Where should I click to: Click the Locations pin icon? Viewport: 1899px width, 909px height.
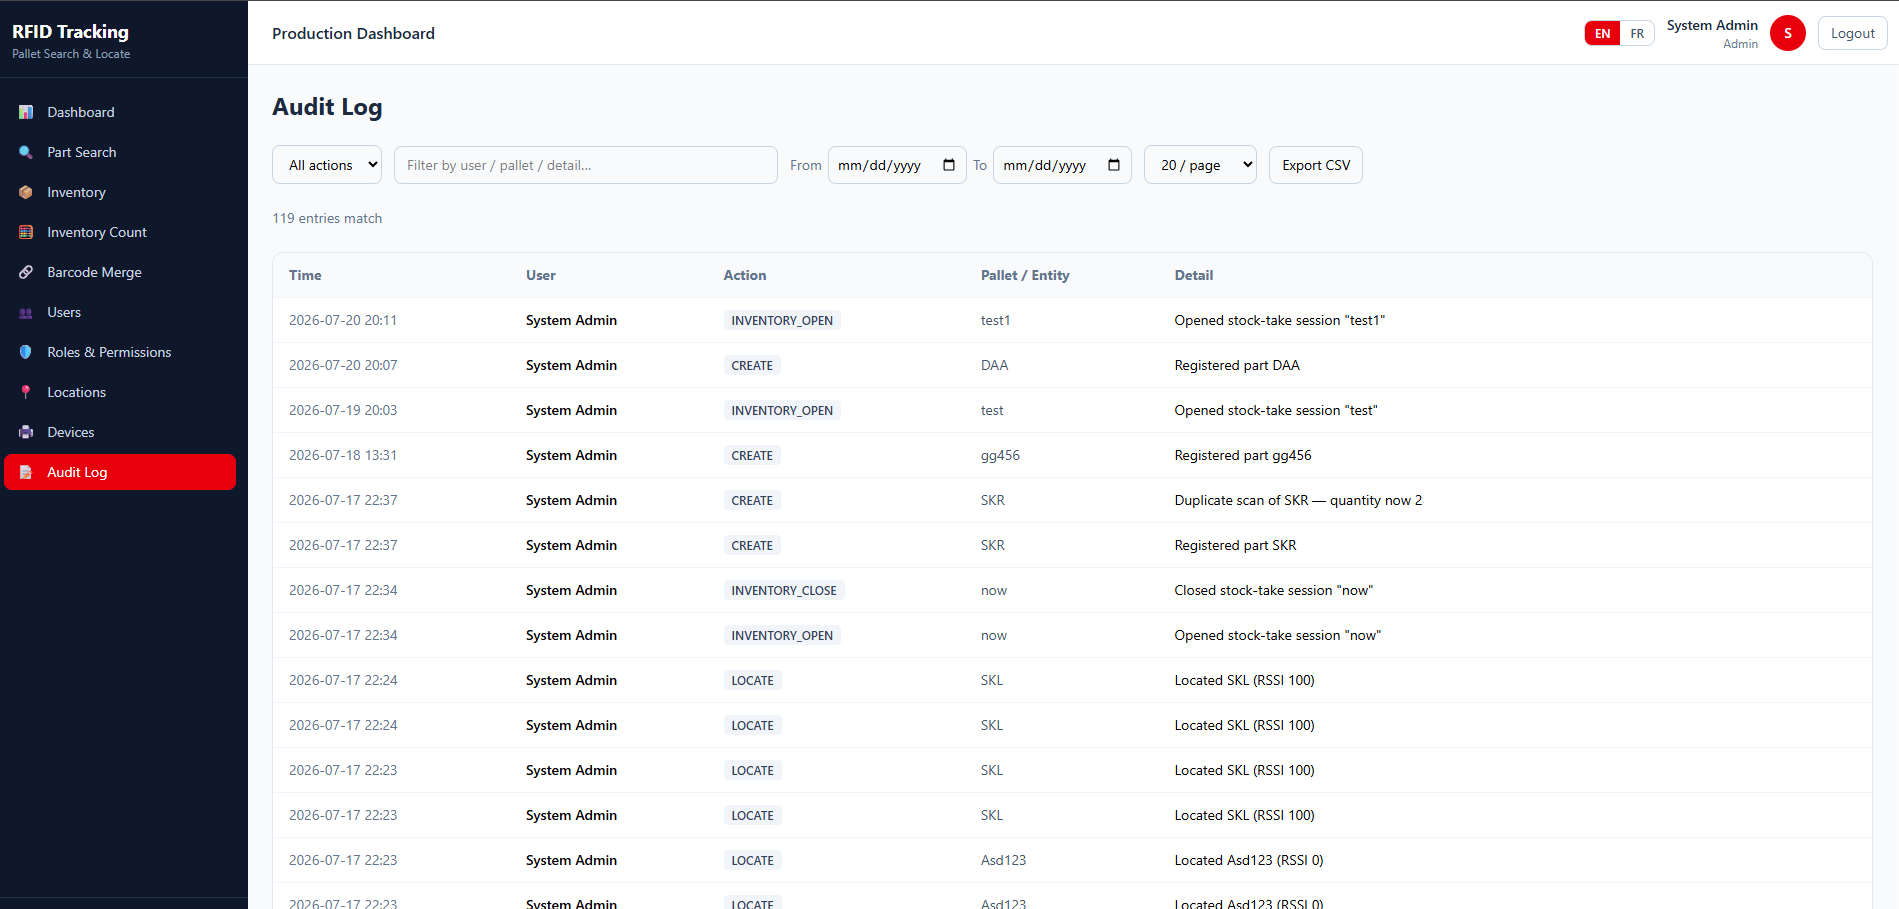pos(26,392)
